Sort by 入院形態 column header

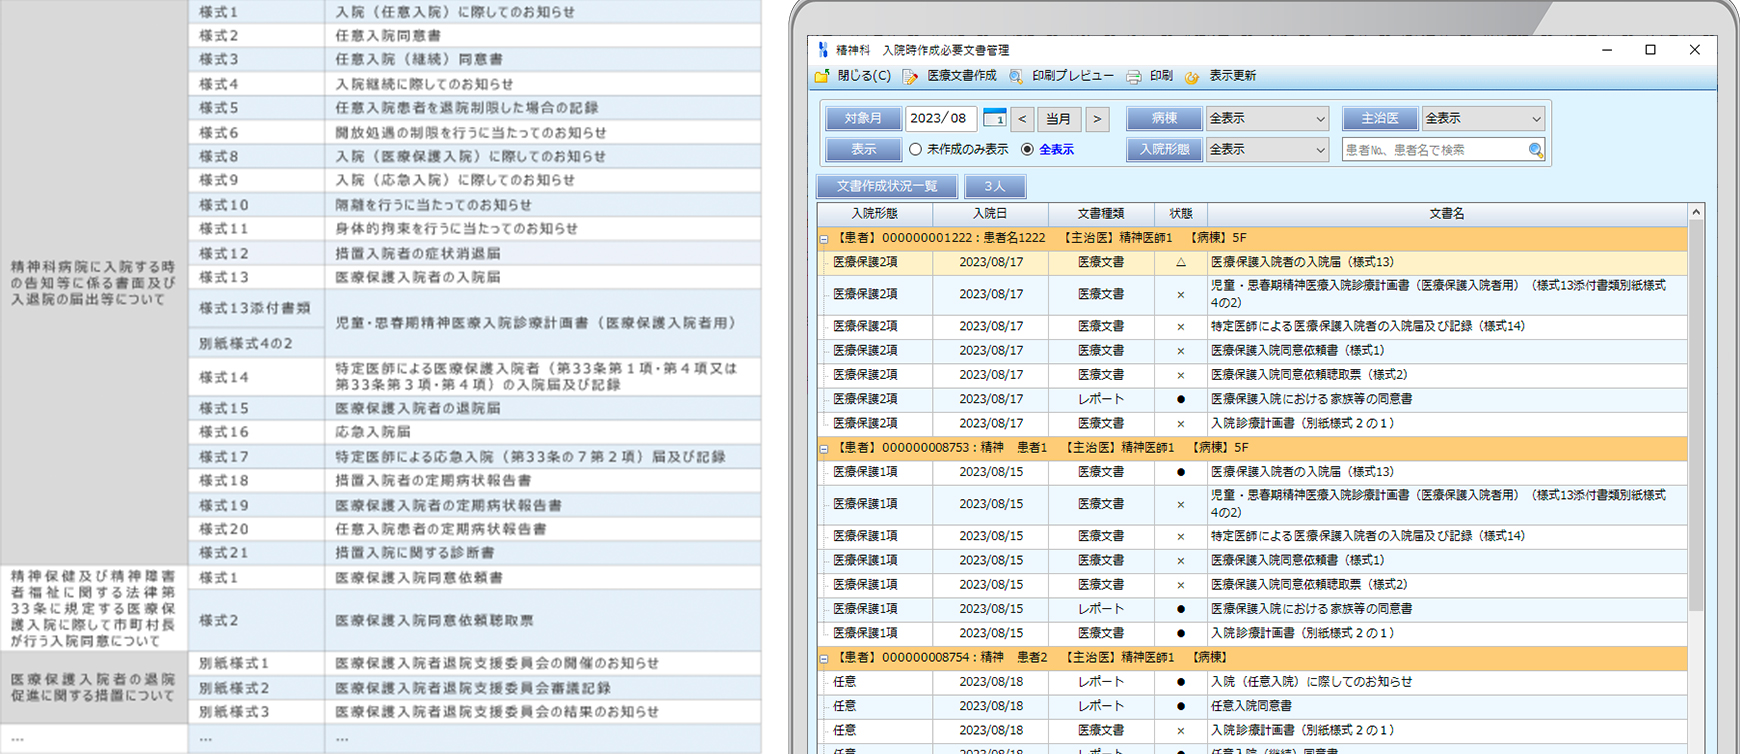(875, 214)
